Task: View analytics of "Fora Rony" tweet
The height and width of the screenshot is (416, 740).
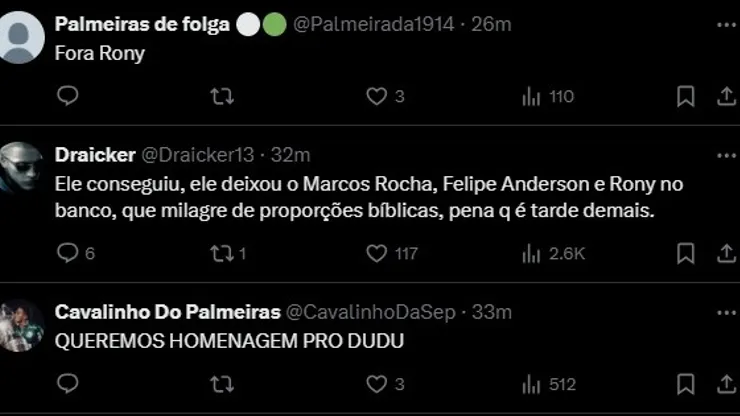Action: pyautogui.click(x=531, y=96)
